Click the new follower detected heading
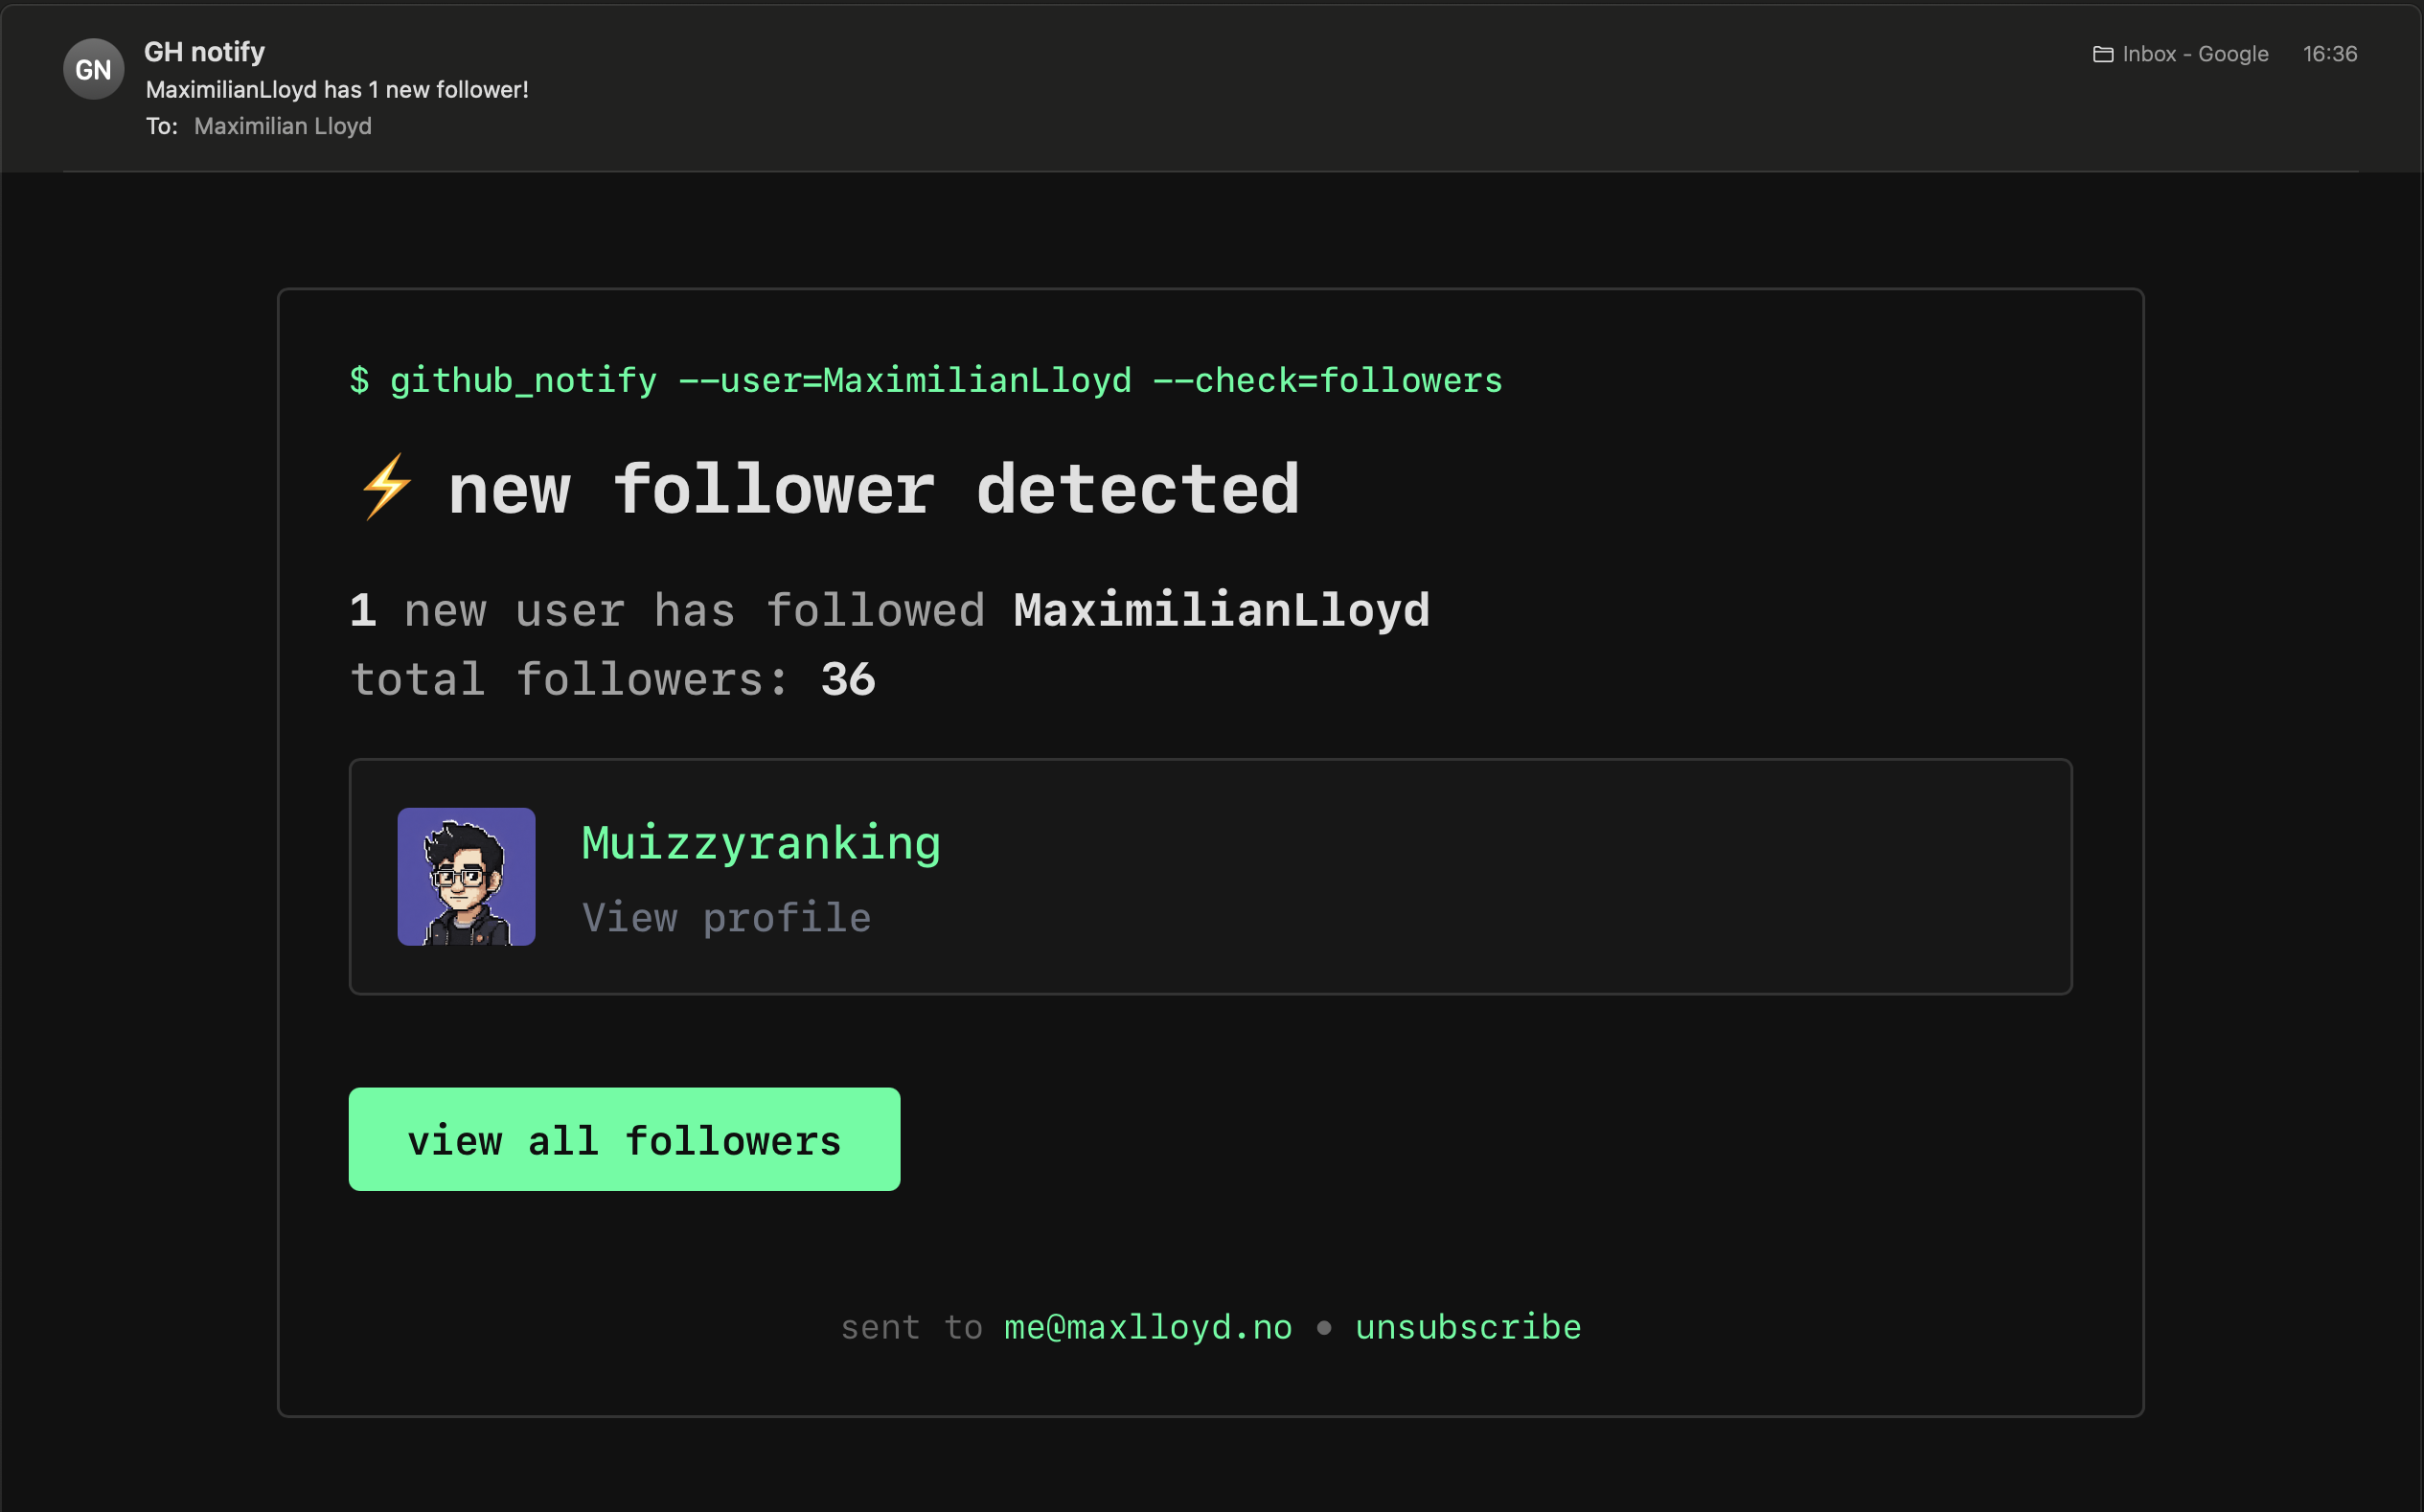The height and width of the screenshot is (1512, 2424). point(872,489)
